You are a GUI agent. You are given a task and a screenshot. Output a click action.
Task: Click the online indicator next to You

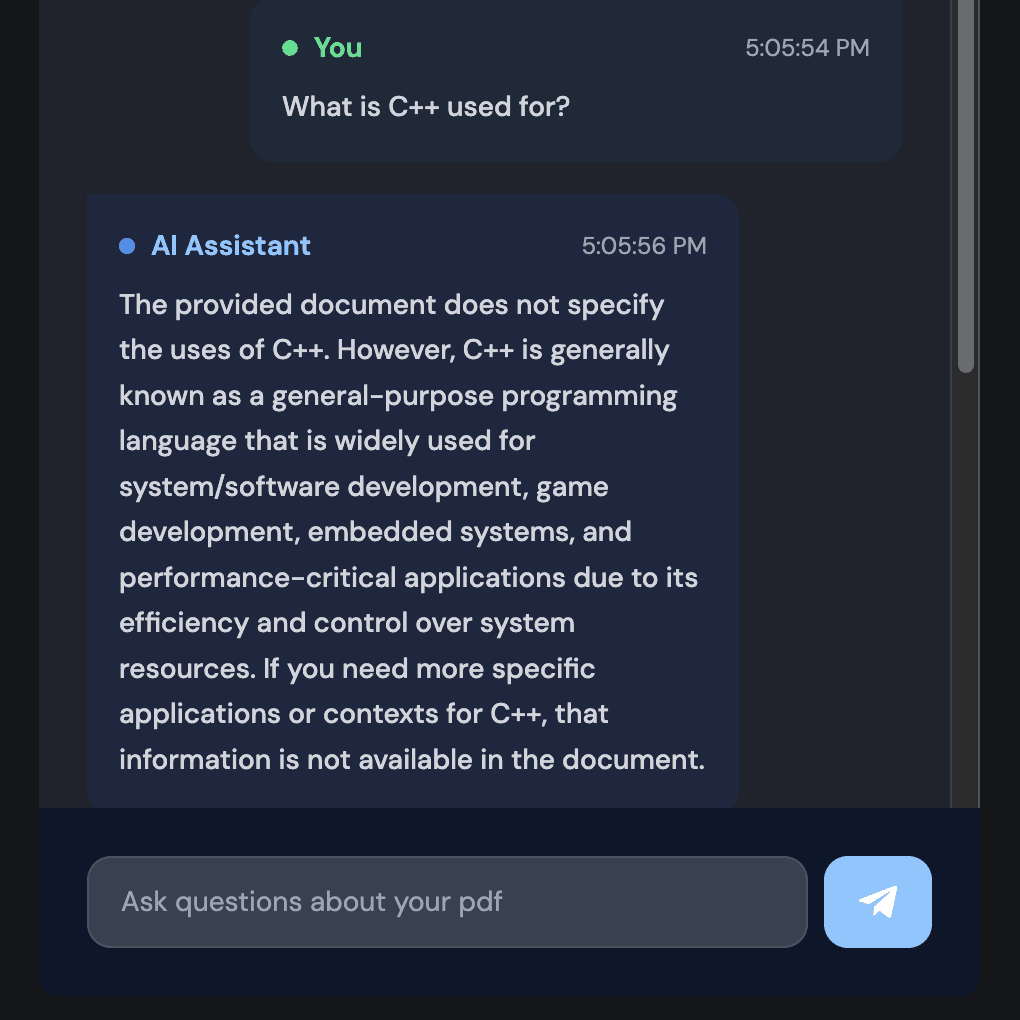289,46
